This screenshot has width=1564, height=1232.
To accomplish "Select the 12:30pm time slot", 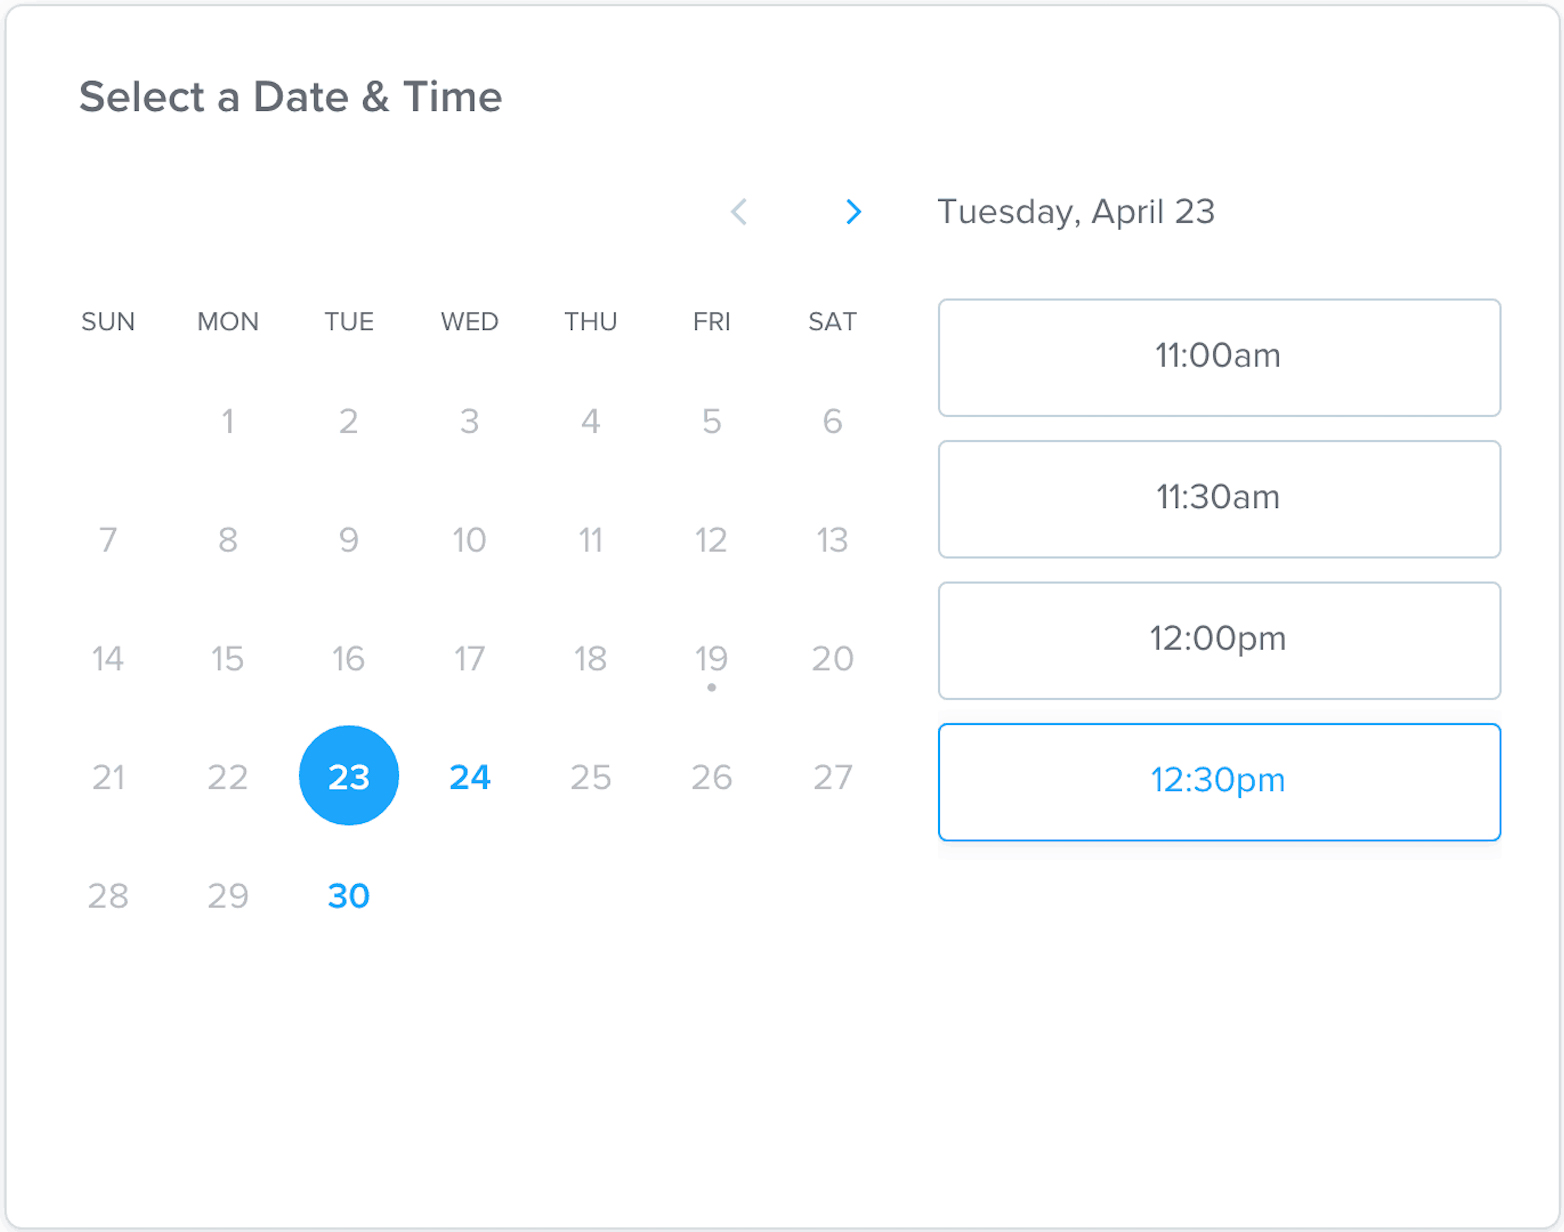I will (1219, 782).
